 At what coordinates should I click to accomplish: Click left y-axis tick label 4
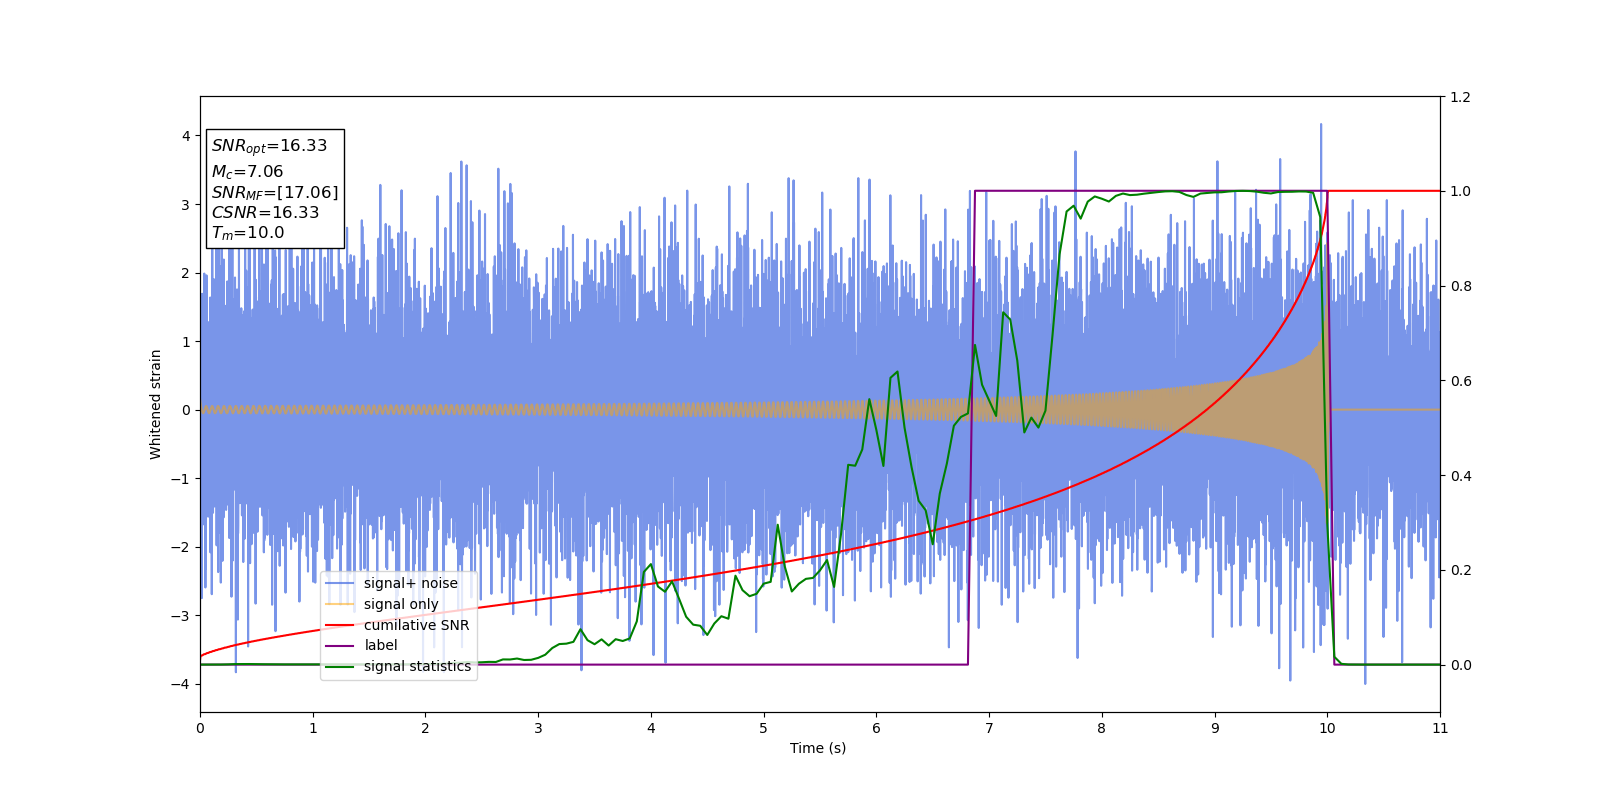click(186, 136)
